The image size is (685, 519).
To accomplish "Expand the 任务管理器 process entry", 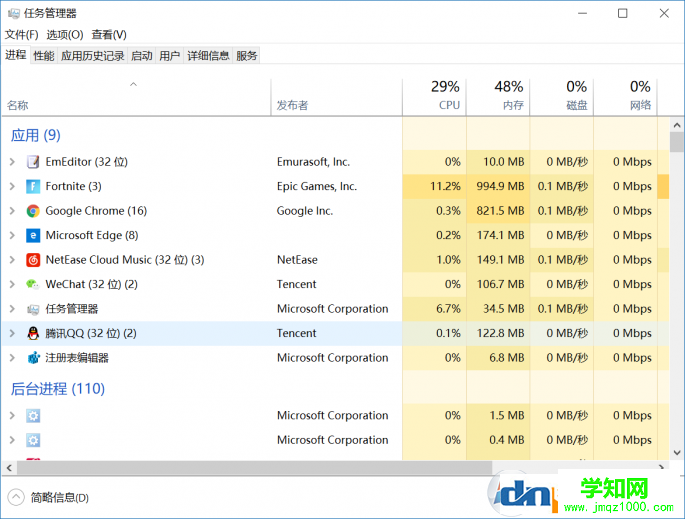I will coord(12,309).
